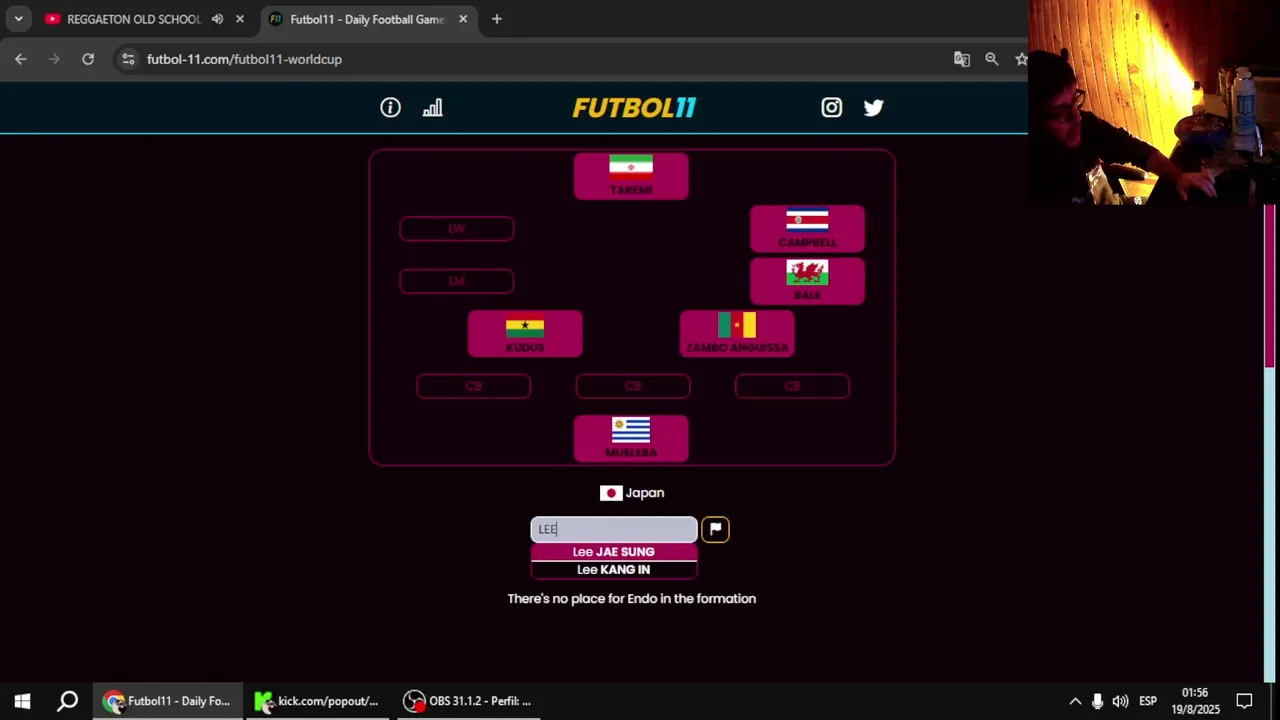This screenshot has height=720, width=1280.
Task: View site information icon in address bar
Action: click(128, 59)
